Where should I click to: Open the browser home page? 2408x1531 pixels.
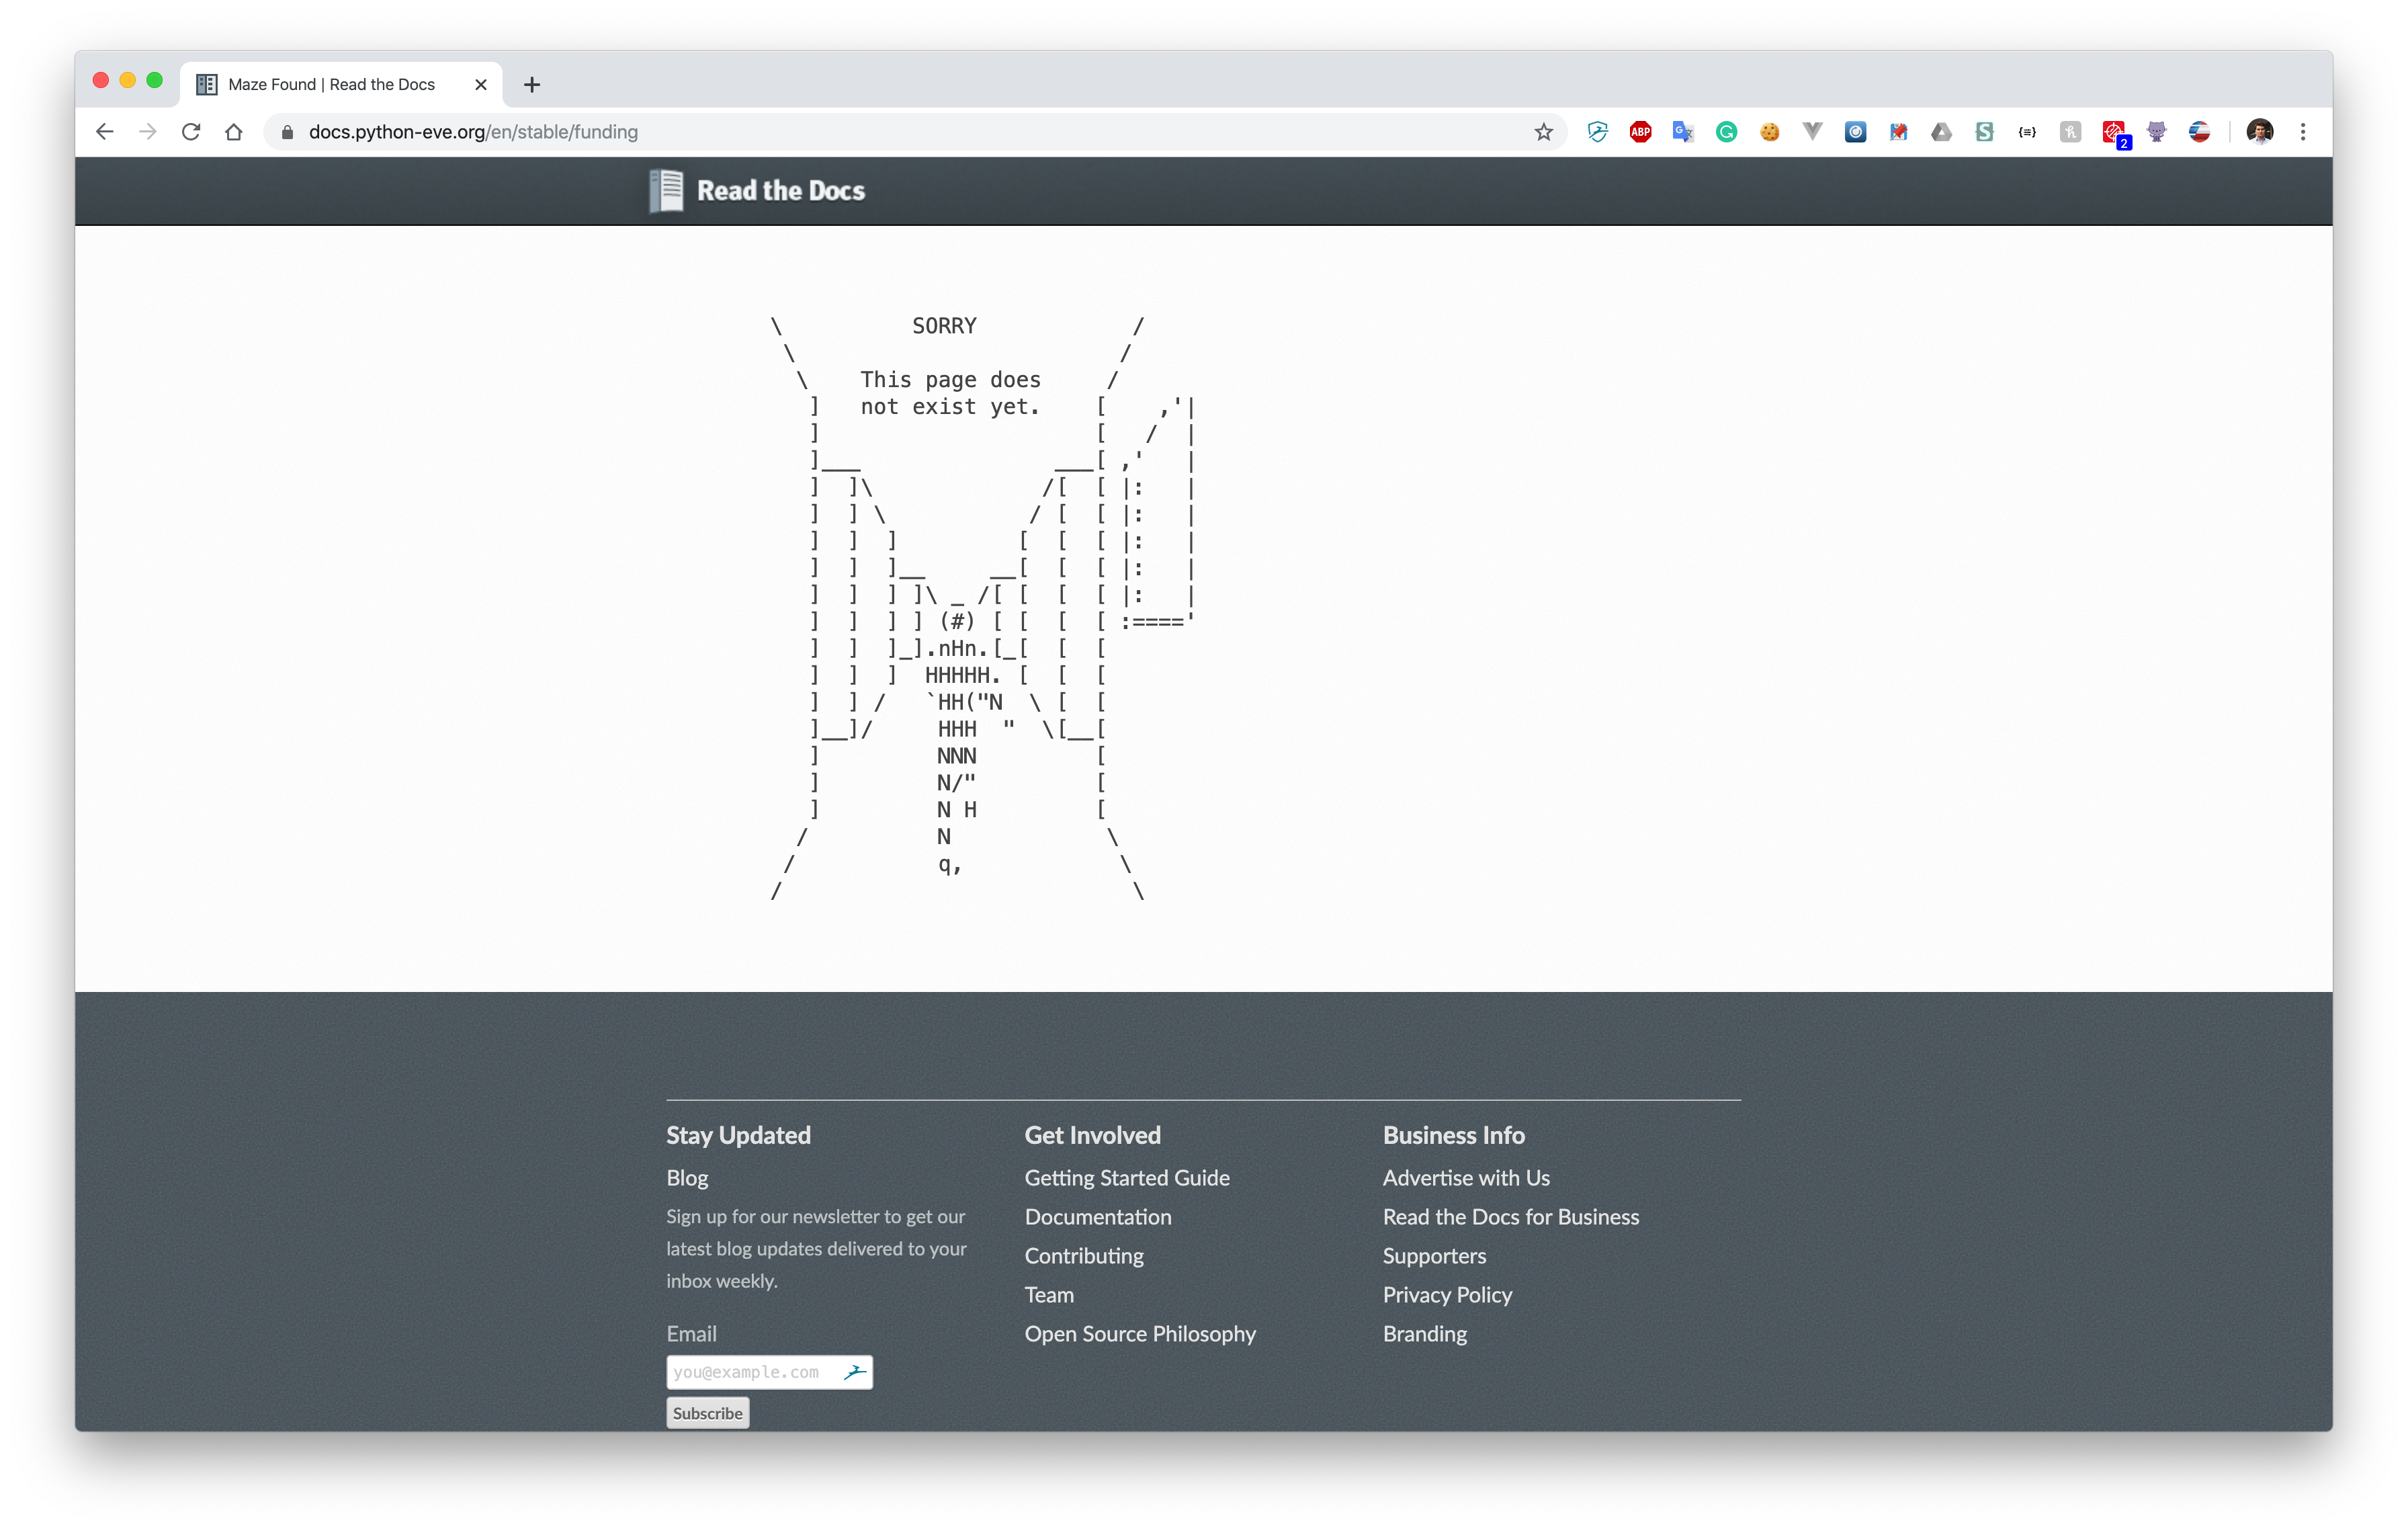click(234, 131)
